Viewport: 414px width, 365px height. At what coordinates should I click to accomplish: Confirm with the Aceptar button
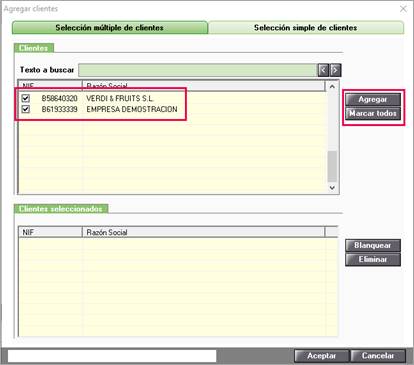point(322,356)
